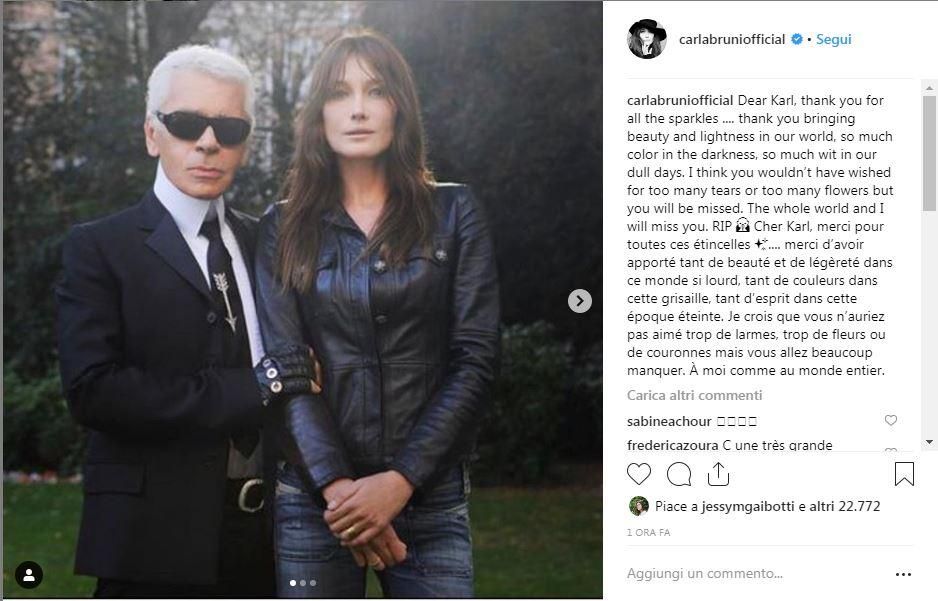Load more comments with Carica altri commenti
938x601 pixels.
tap(694, 395)
